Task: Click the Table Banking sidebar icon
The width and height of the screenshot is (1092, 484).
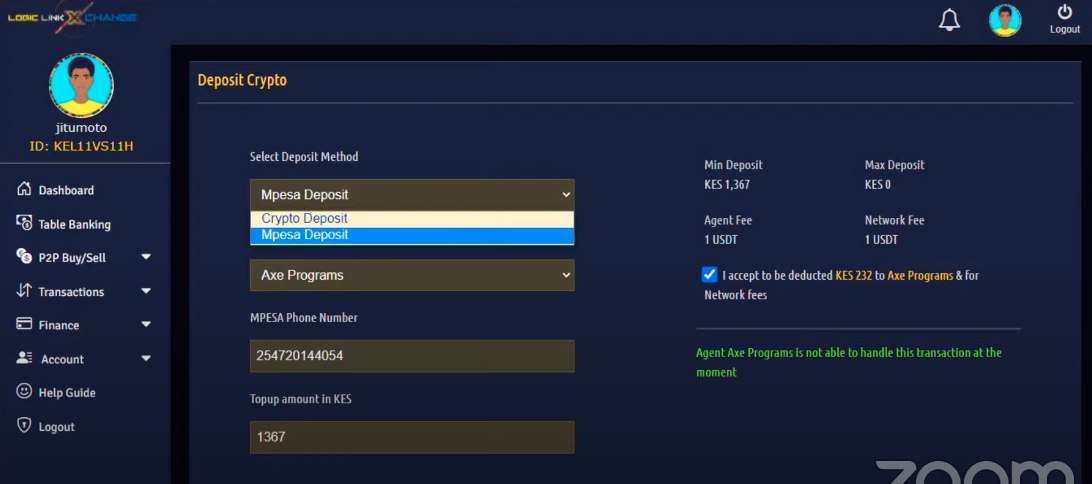Action: [x=24, y=224]
